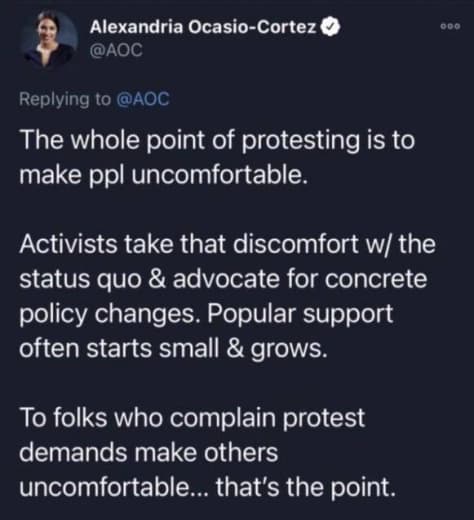Click the line 'often starts small & grows.'
This screenshot has width=474, height=520.
coord(173,349)
